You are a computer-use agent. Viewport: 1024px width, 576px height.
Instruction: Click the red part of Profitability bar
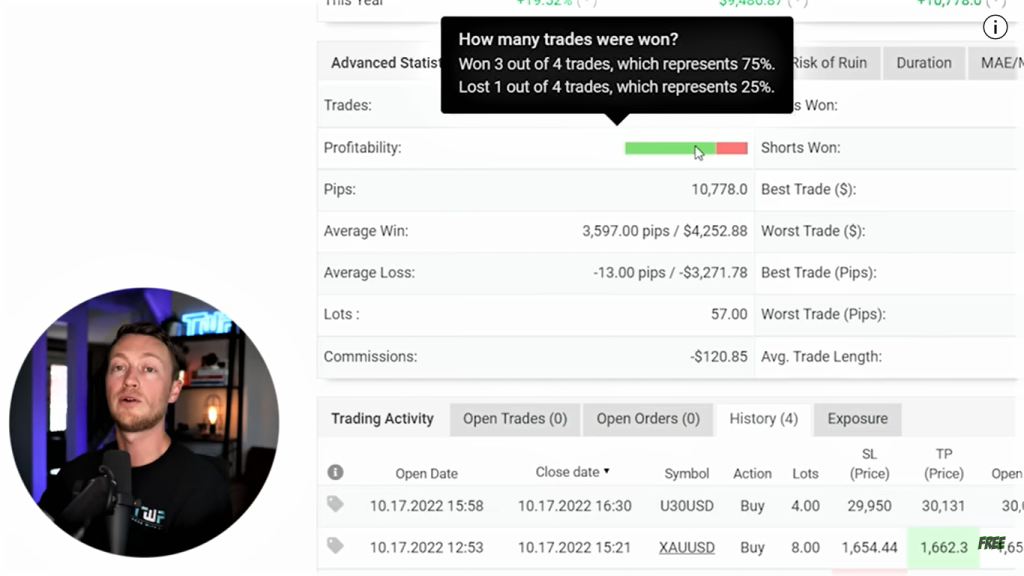click(x=732, y=148)
